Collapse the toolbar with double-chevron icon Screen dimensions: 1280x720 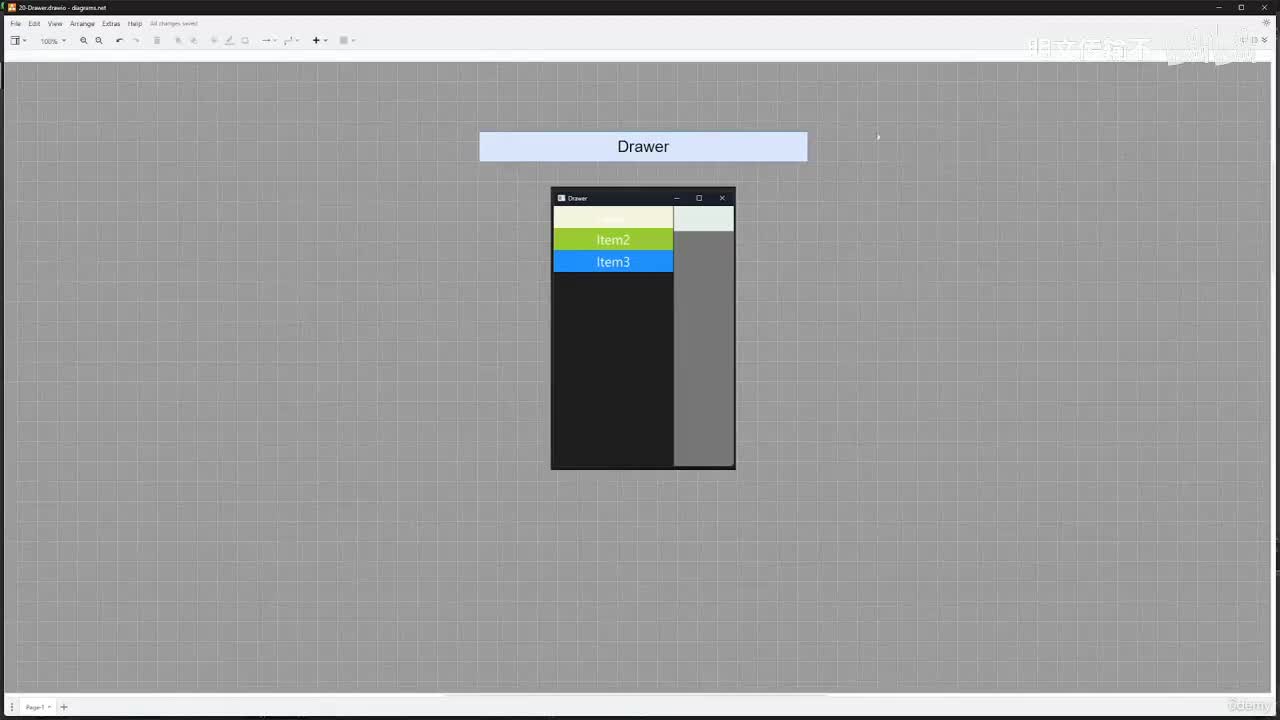pyautogui.click(x=1265, y=41)
